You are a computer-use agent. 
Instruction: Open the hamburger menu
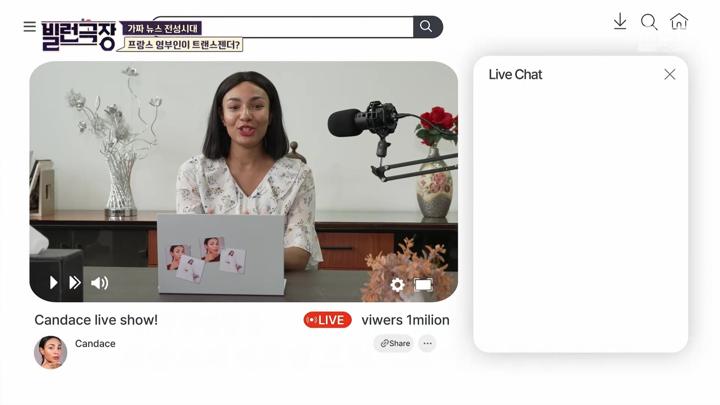(29, 27)
